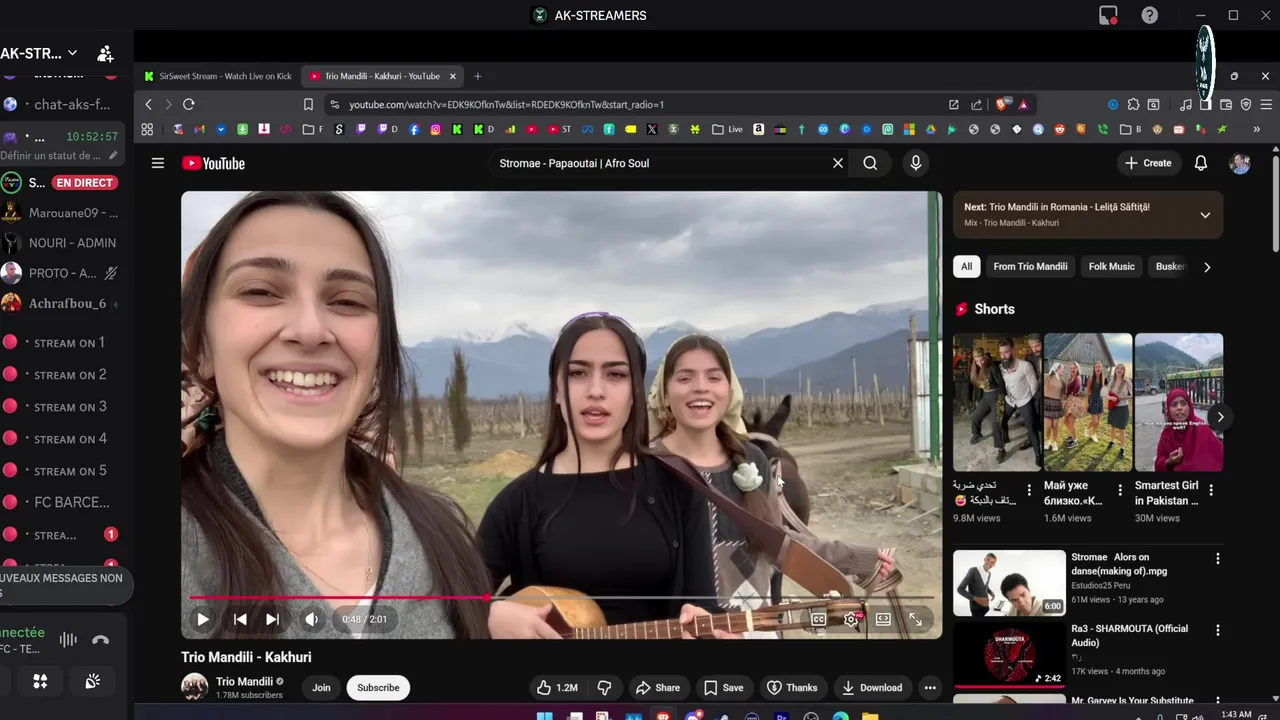The width and height of the screenshot is (1280, 720).
Task: Skip to next video in player
Action: pyautogui.click(x=272, y=619)
